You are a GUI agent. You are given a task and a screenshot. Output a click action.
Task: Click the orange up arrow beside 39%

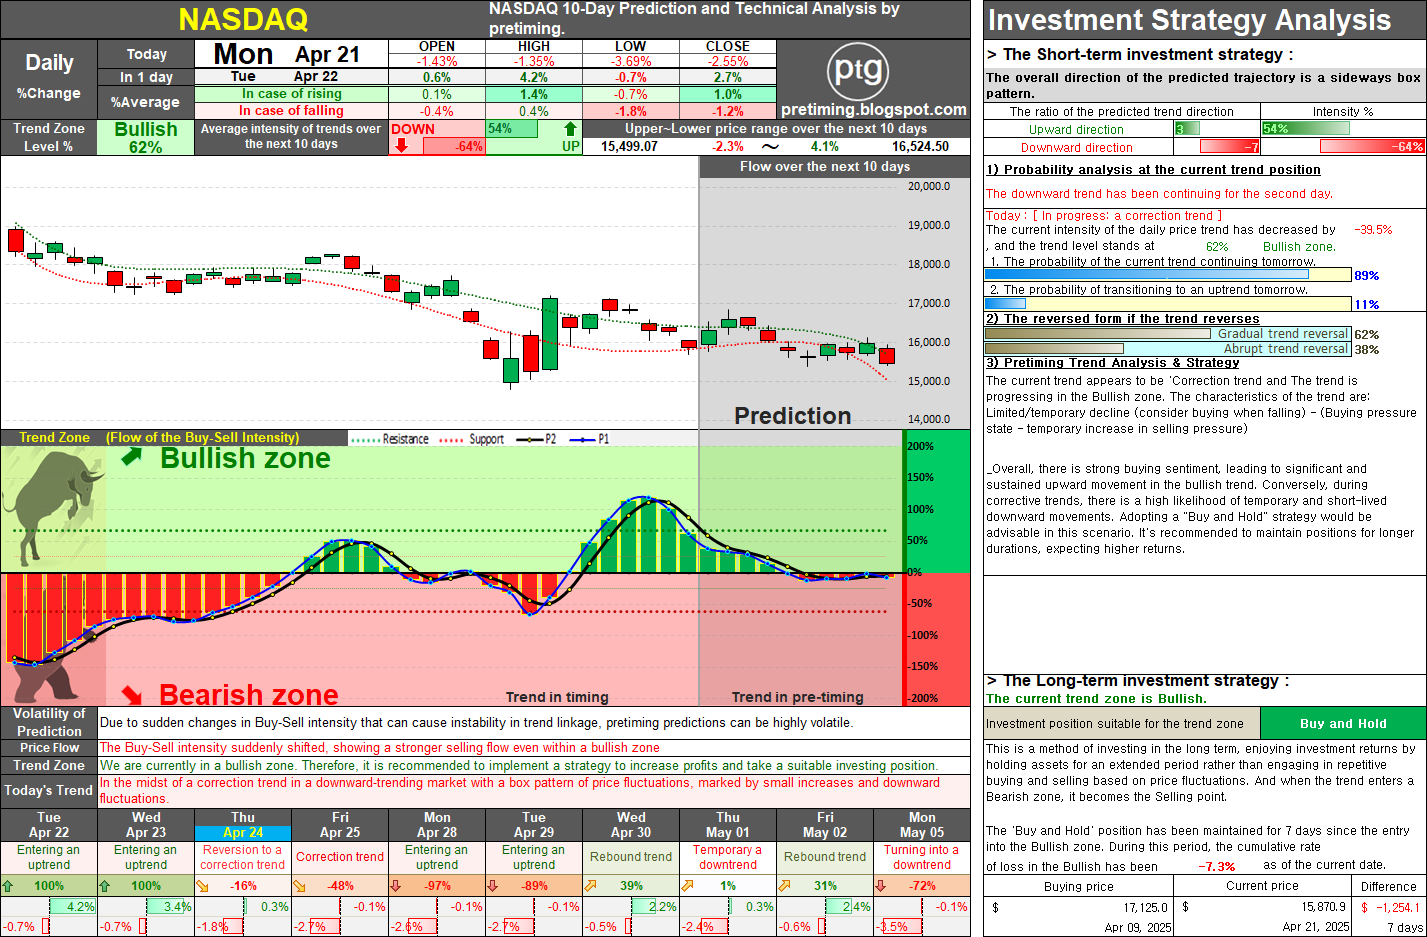click(x=590, y=886)
